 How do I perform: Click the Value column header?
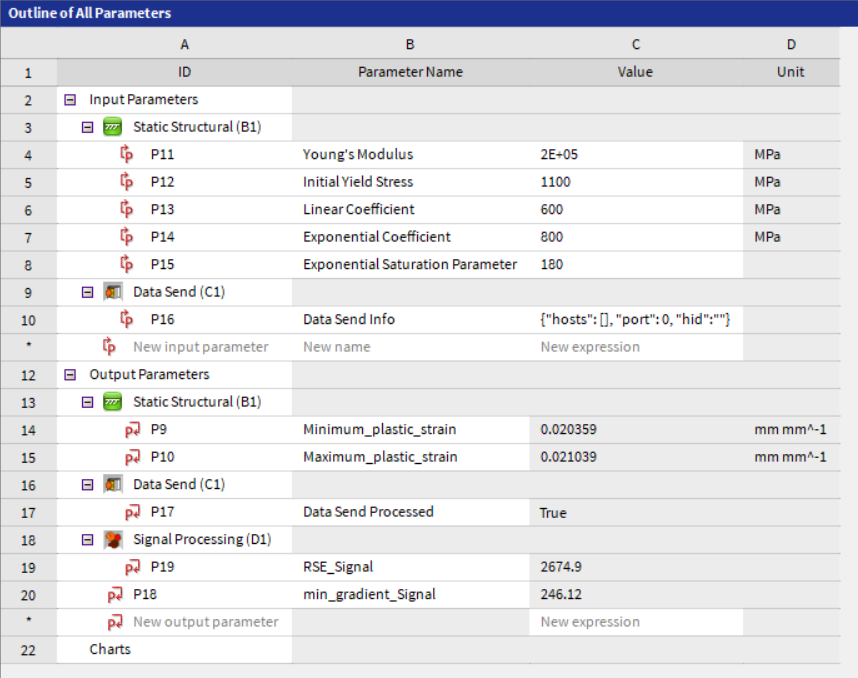point(635,72)
